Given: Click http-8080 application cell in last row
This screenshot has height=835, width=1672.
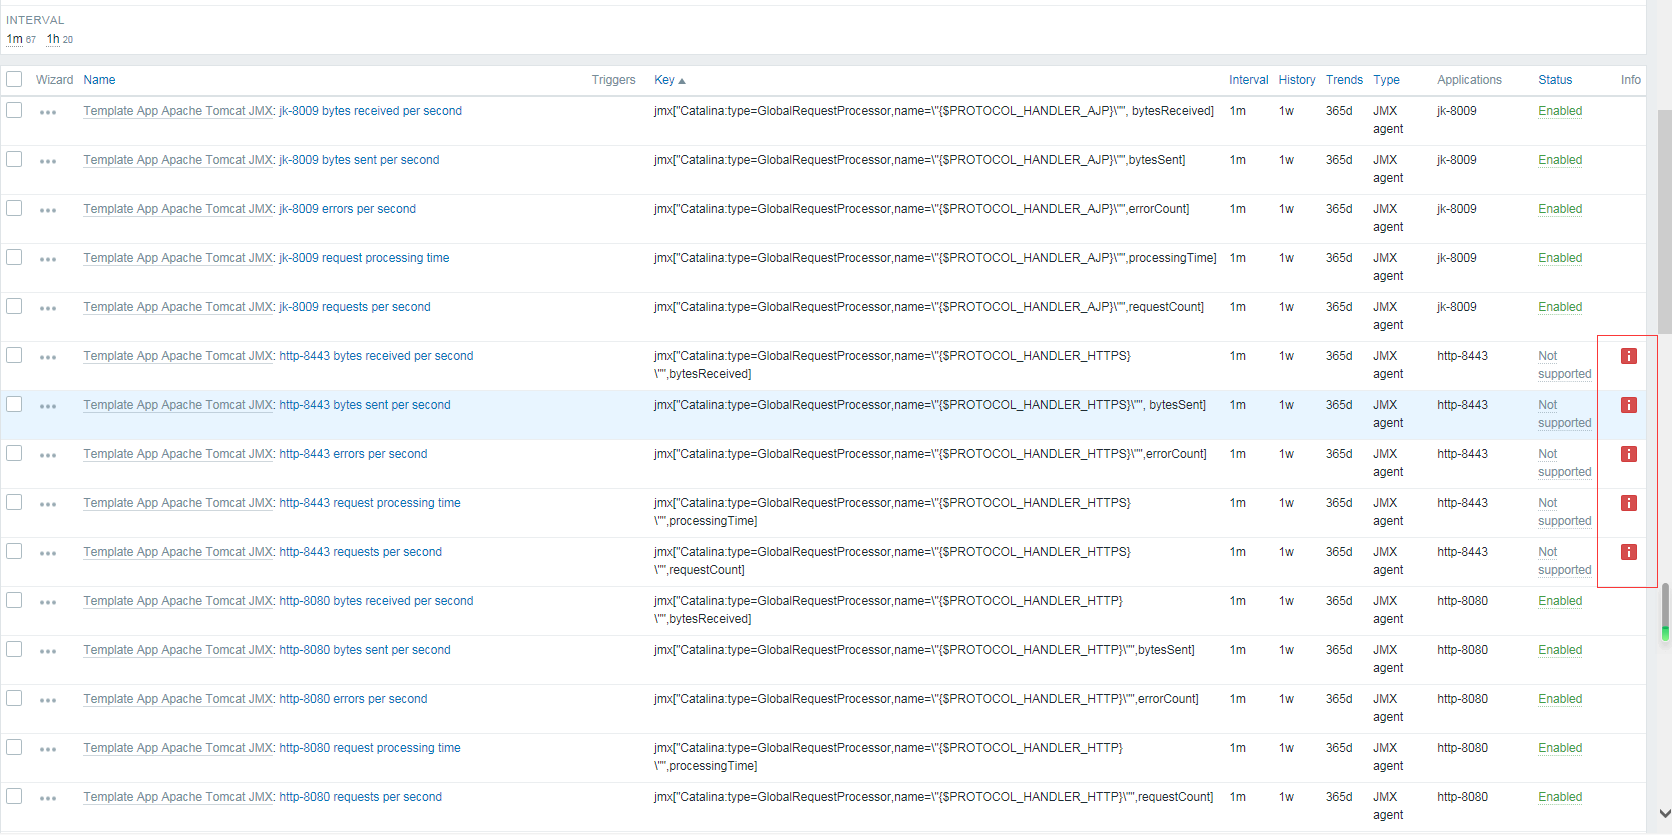Looking at the screenshot, I should (x=1462, y=797).
